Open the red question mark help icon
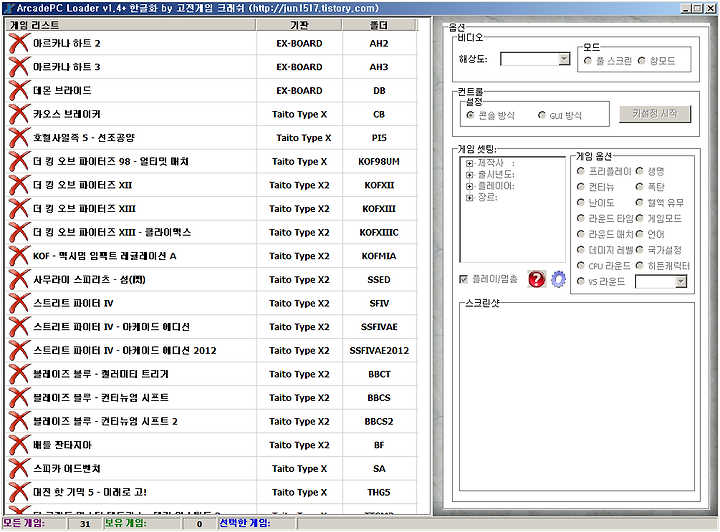Screen dimensions: 720x532 coord(536,279)
